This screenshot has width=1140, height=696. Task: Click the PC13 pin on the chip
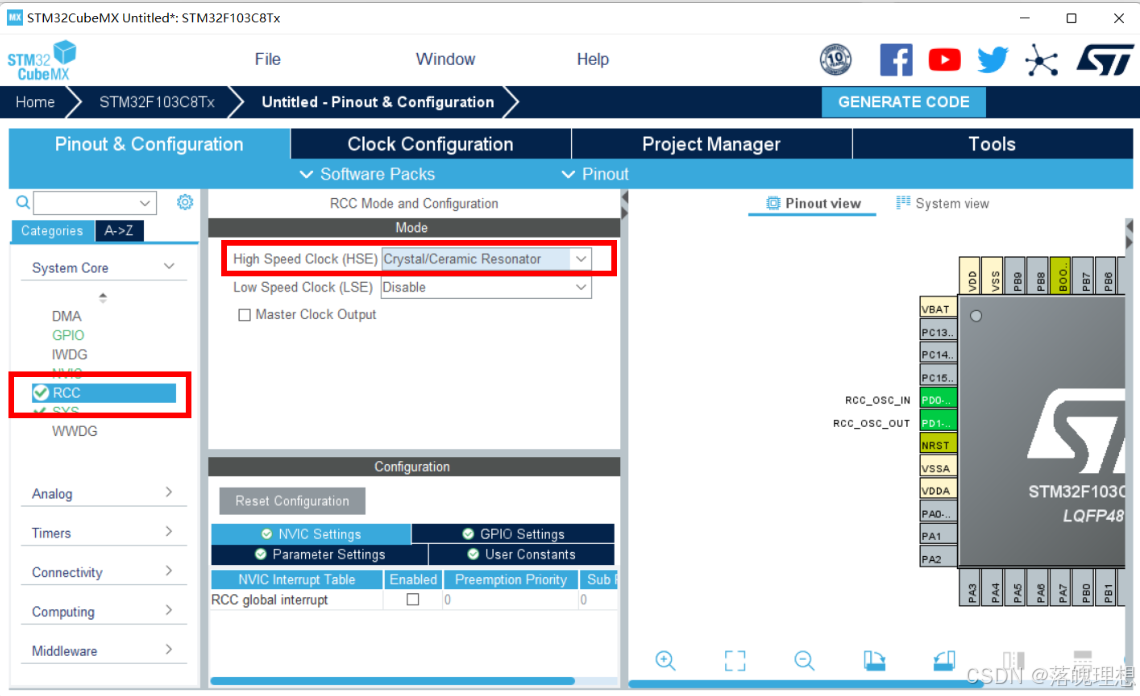click(938, 332)
